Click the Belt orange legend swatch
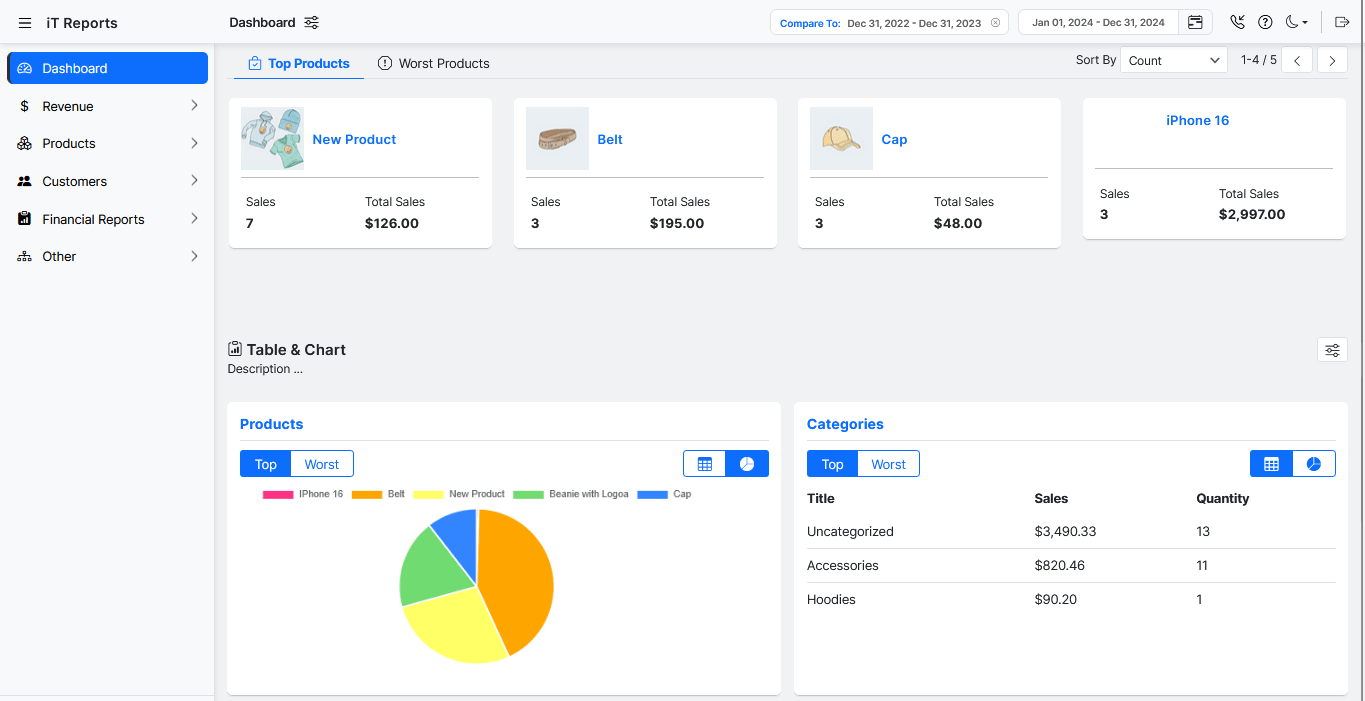1365x701 pixels. [367, 494]
